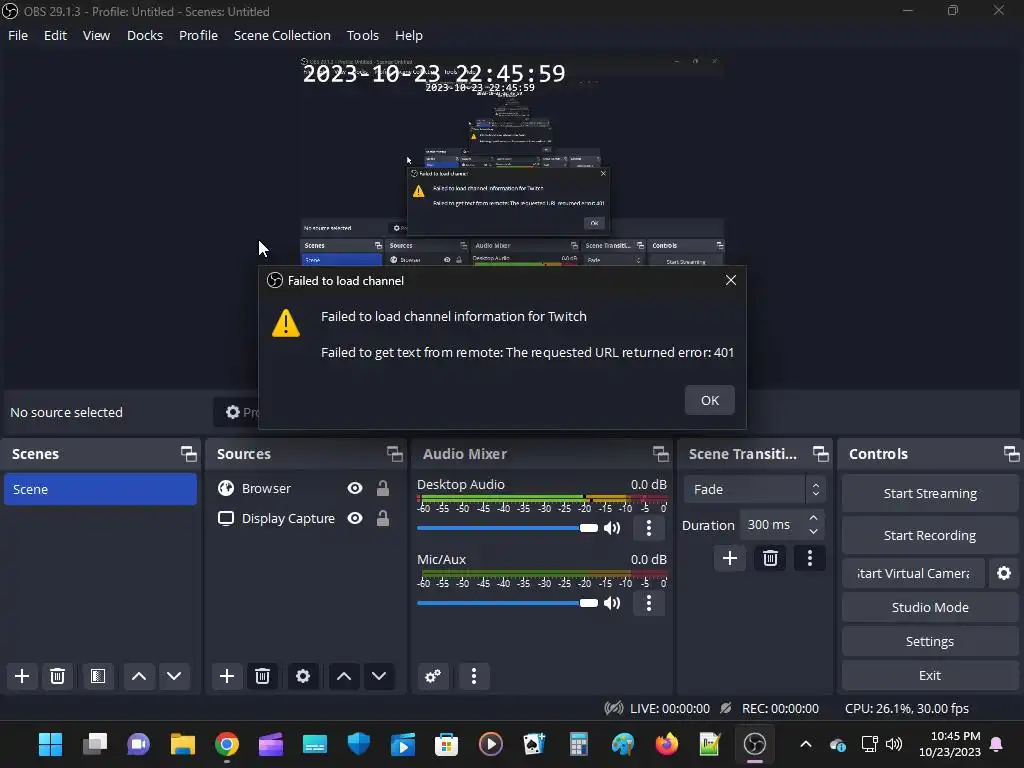Click Start Streaming

point(930,494)
